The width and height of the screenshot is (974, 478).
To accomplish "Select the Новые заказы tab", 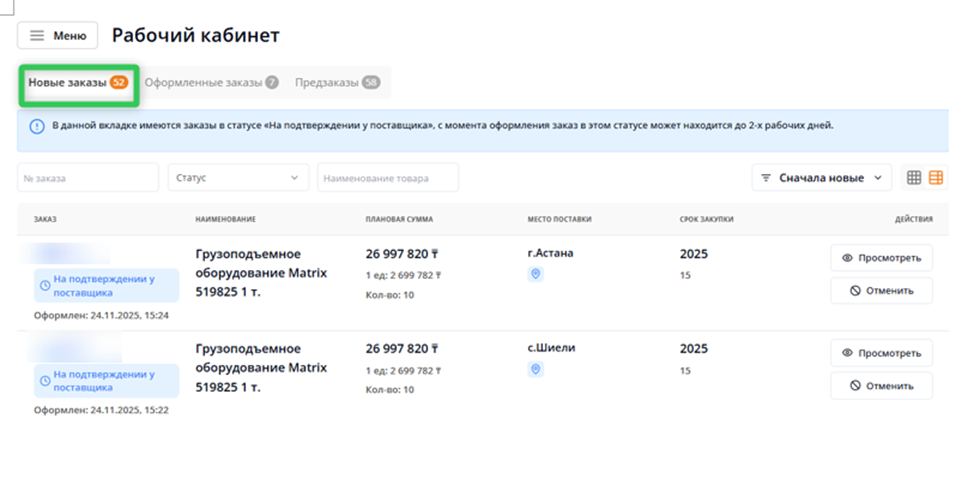I will (x=67, y=83).
